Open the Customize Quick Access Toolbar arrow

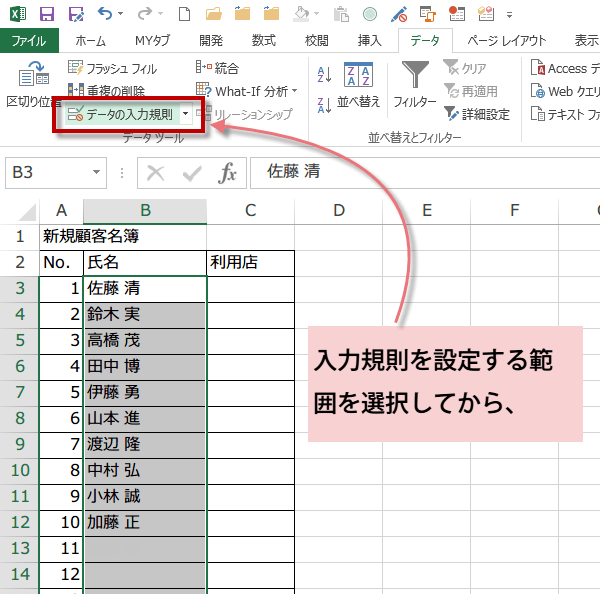coord(509,15)
